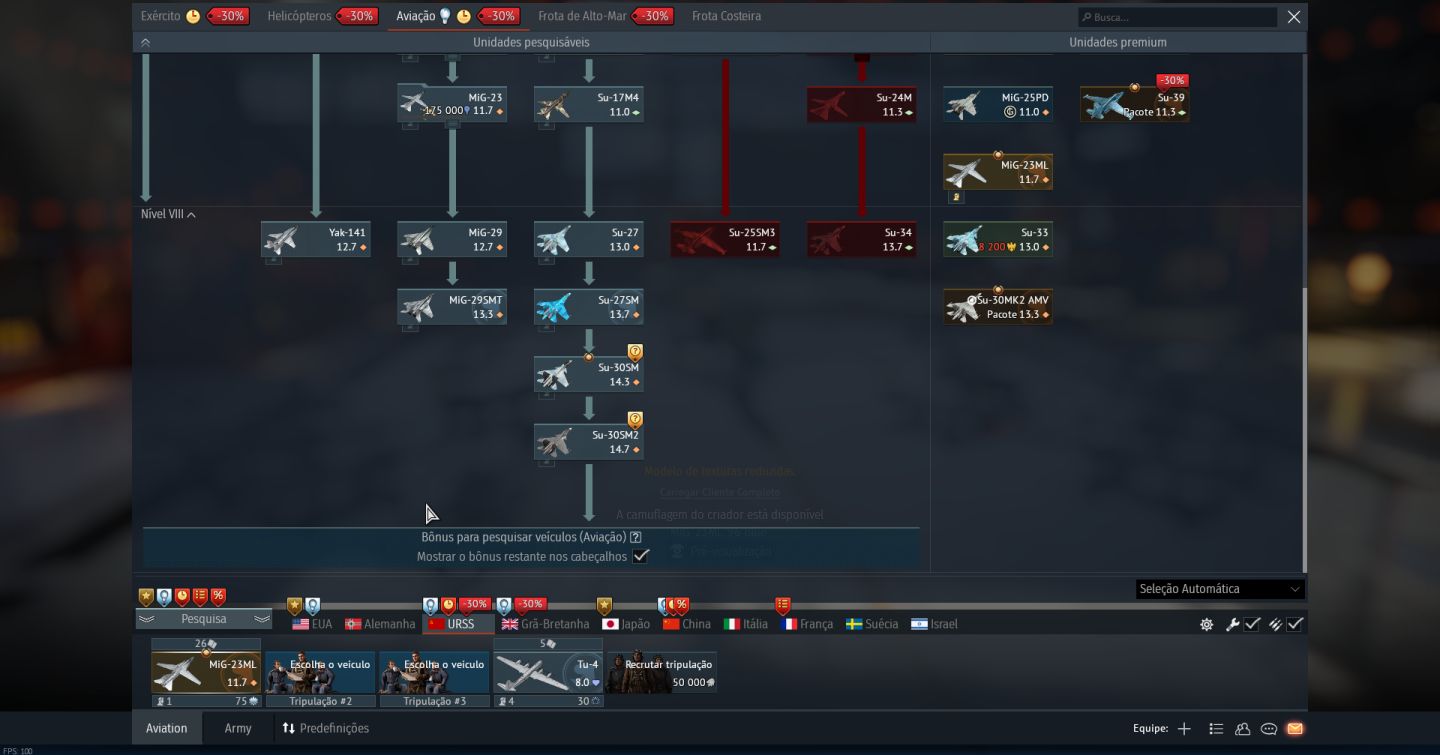Select the Yak-141 aircraft
The image size is (1440, 755).
click(x=316, y=239)
